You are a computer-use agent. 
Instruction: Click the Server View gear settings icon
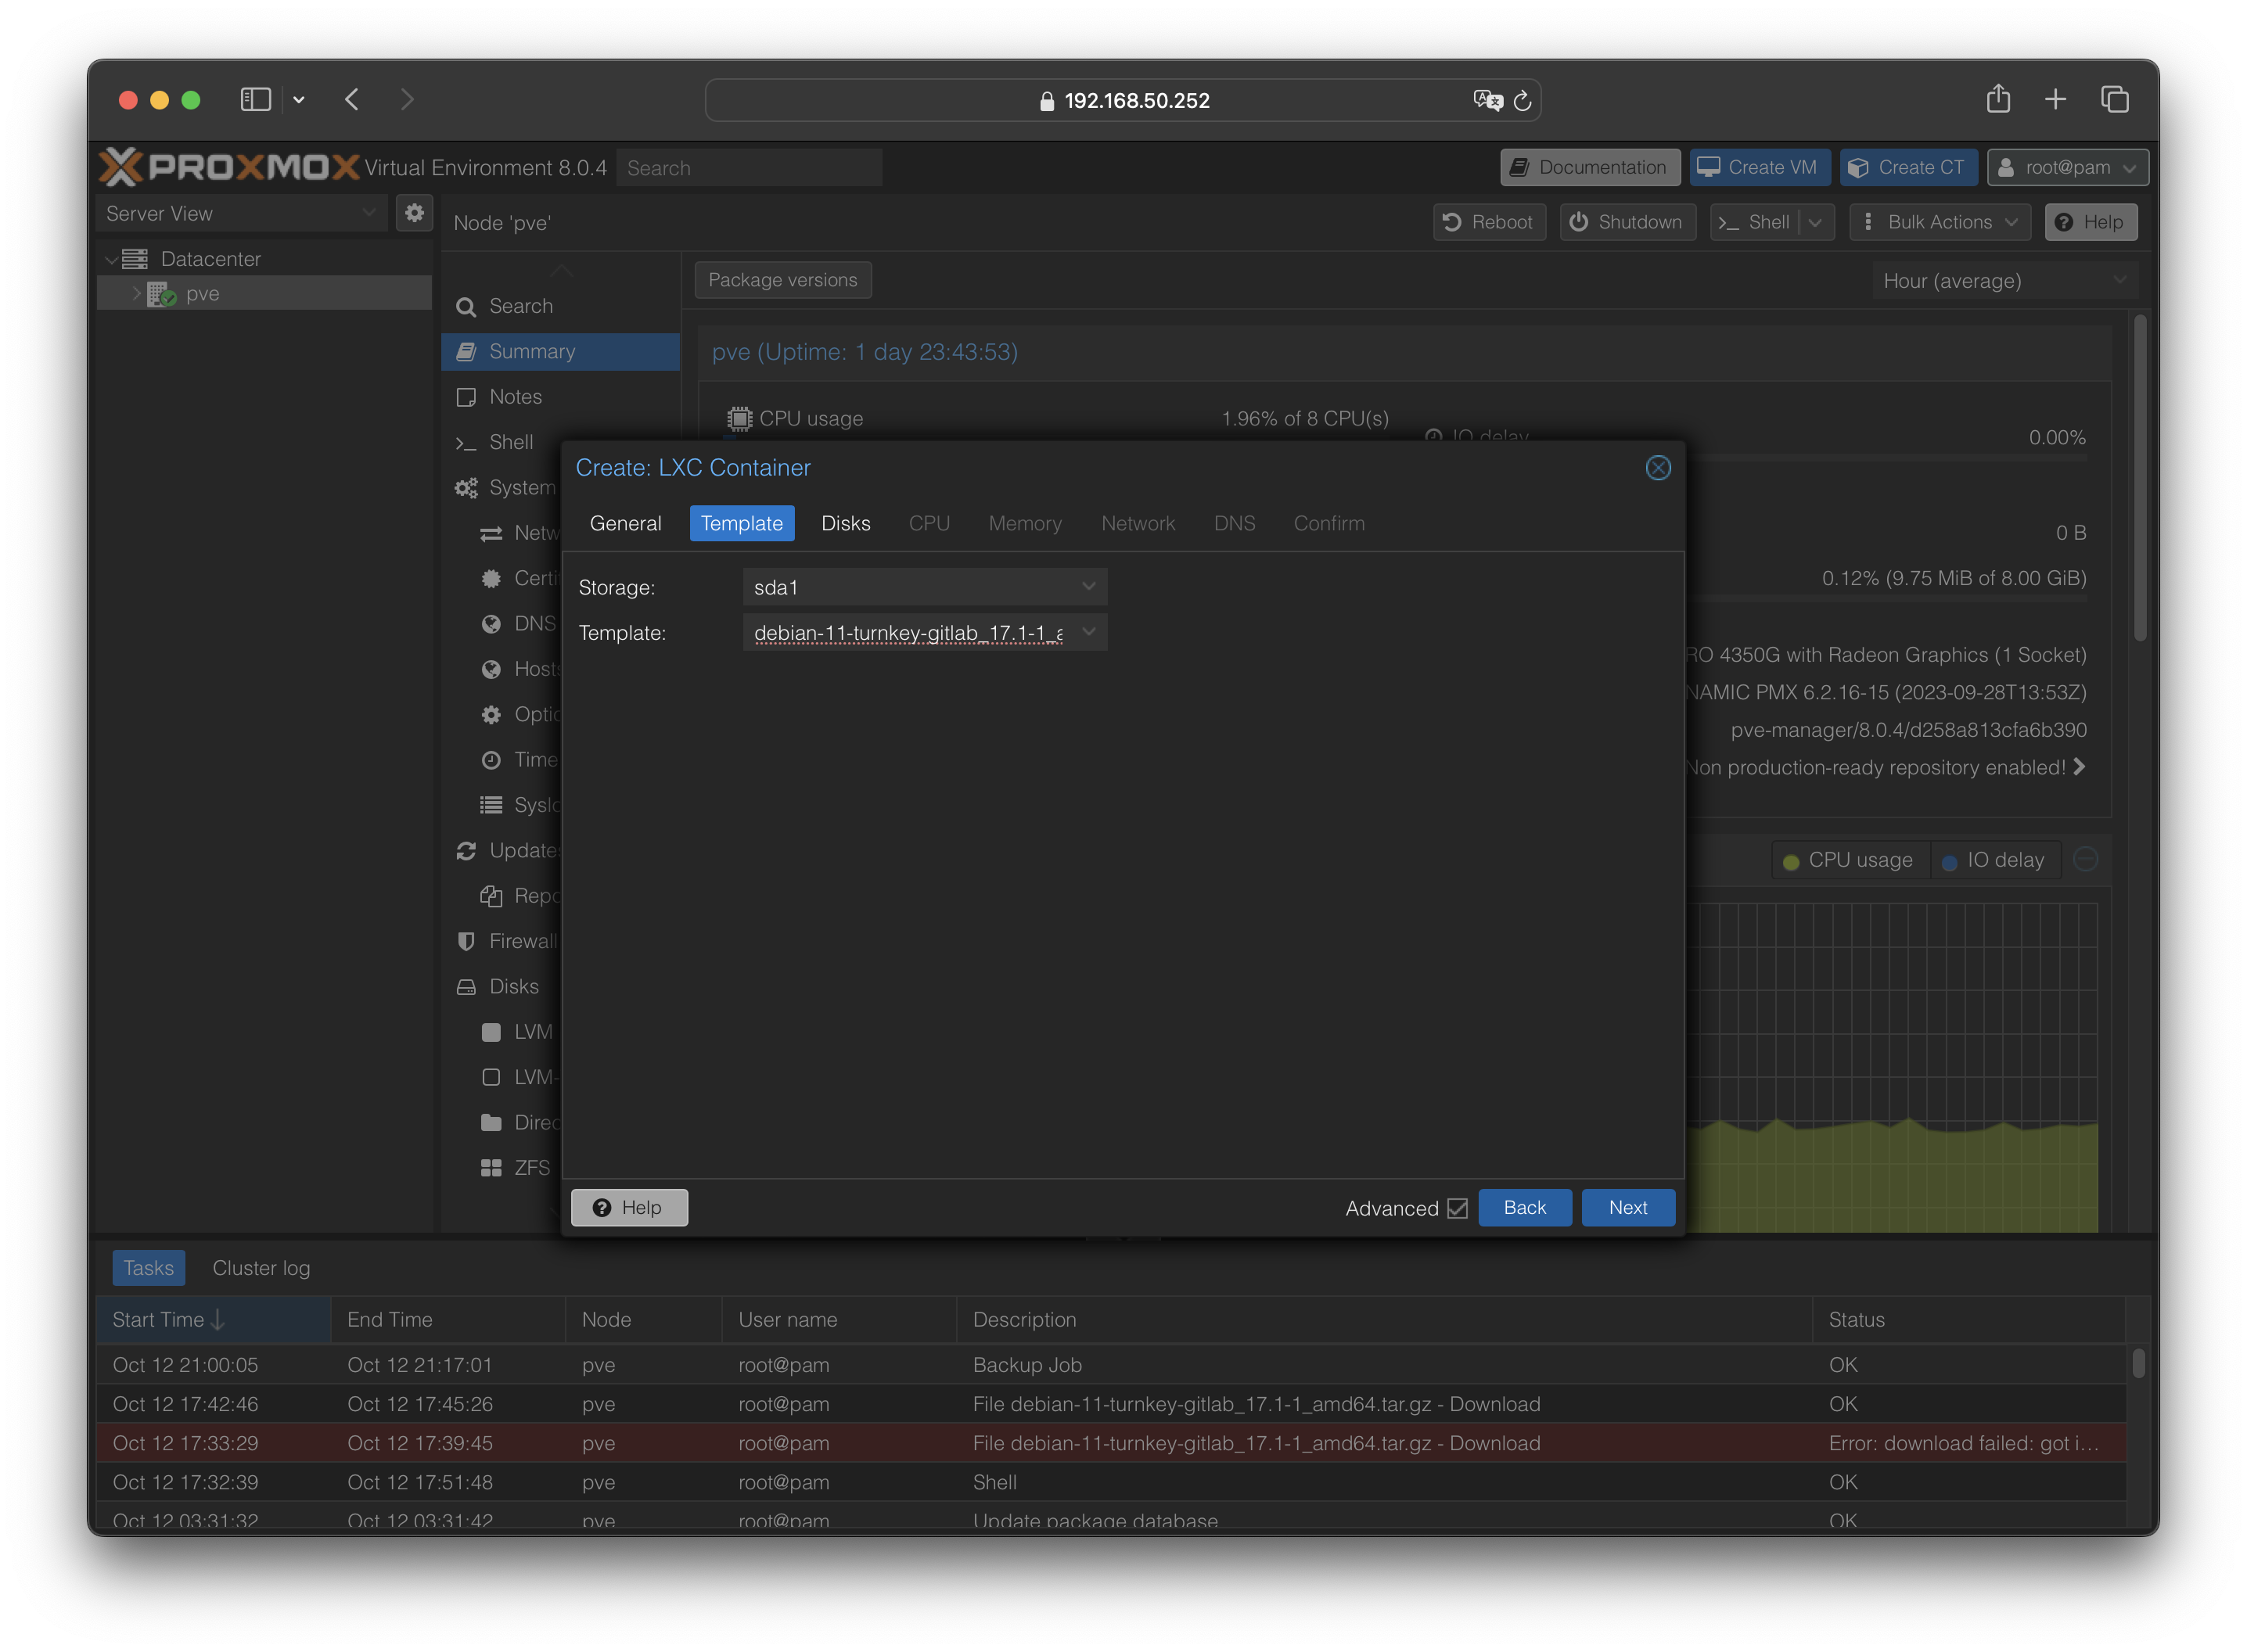coord(414,213)
